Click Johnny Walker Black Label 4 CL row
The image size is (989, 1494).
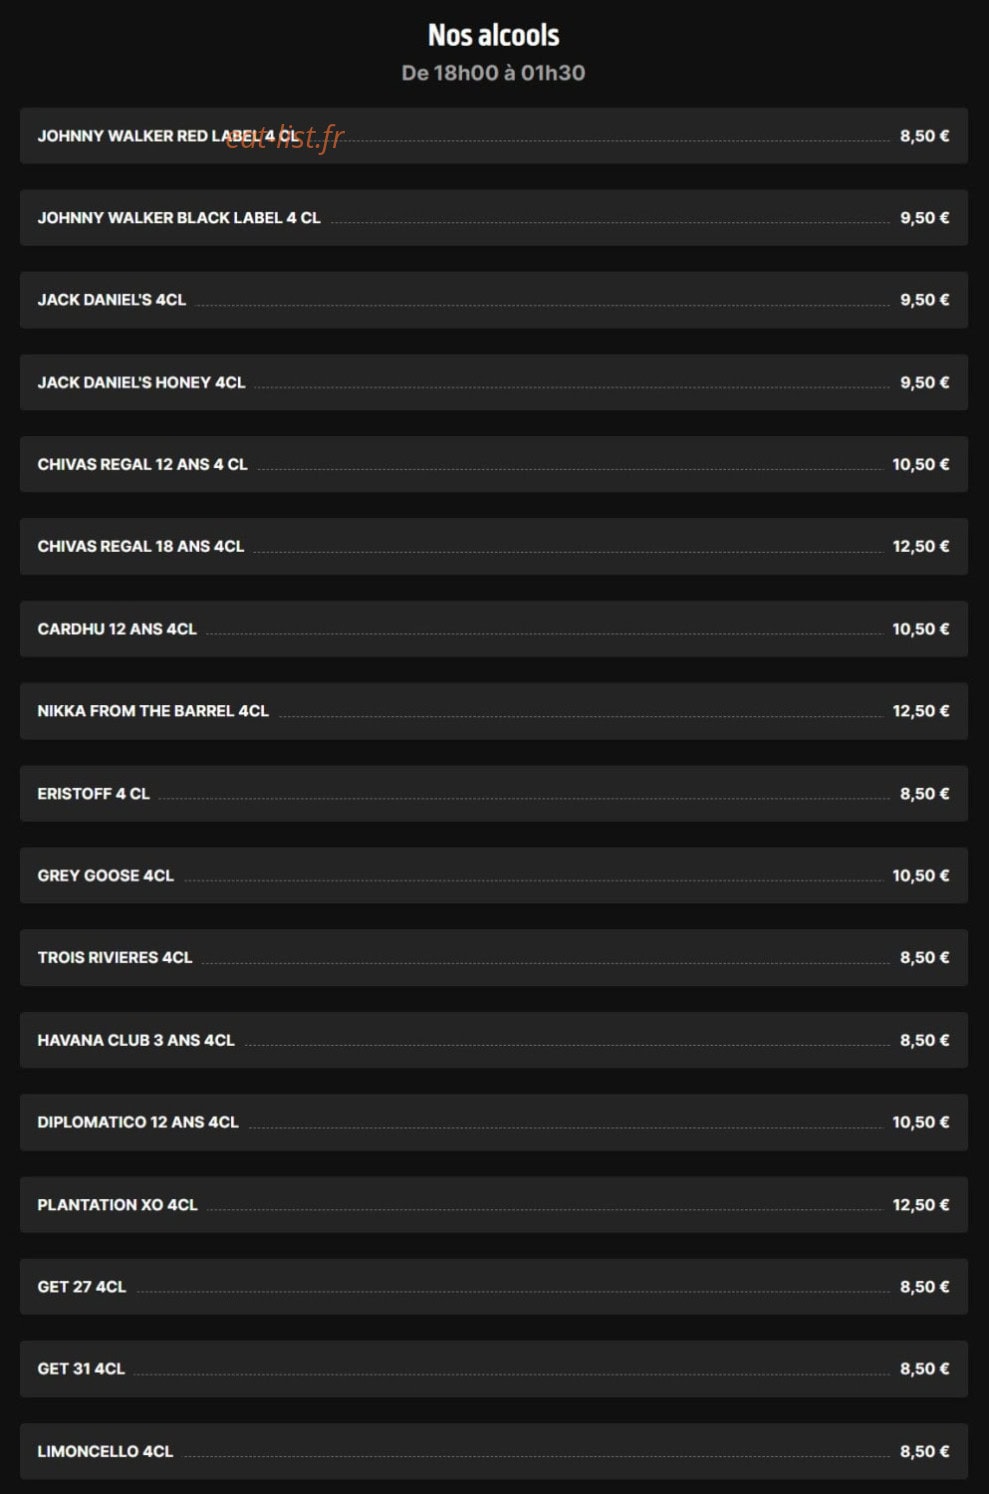[493, 218]
